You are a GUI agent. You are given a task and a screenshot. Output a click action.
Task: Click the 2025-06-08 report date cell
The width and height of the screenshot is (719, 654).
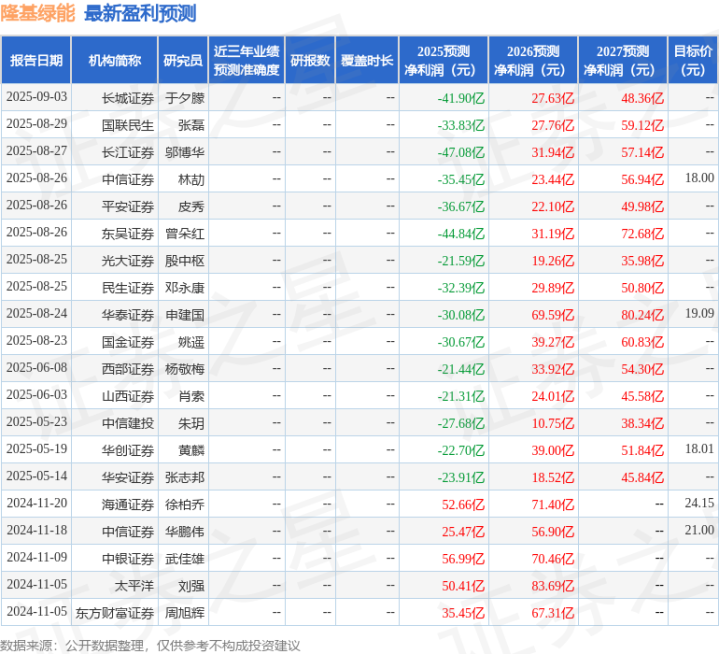tap(36, 368)
